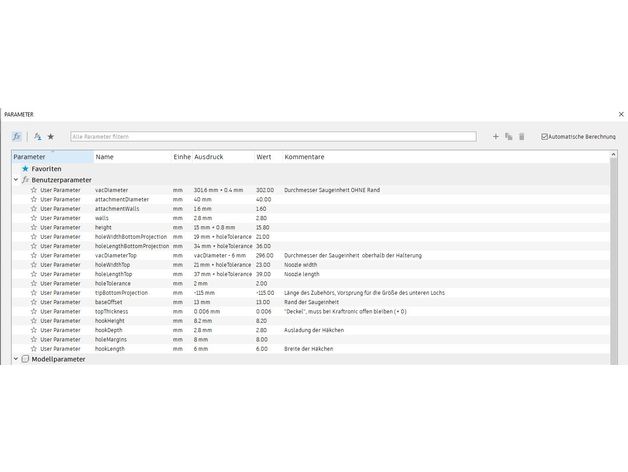The height and width of the screenshot is (472, 628).
Task: Show only favorites with star toolbar icon
Action: [x=51, y=136]
